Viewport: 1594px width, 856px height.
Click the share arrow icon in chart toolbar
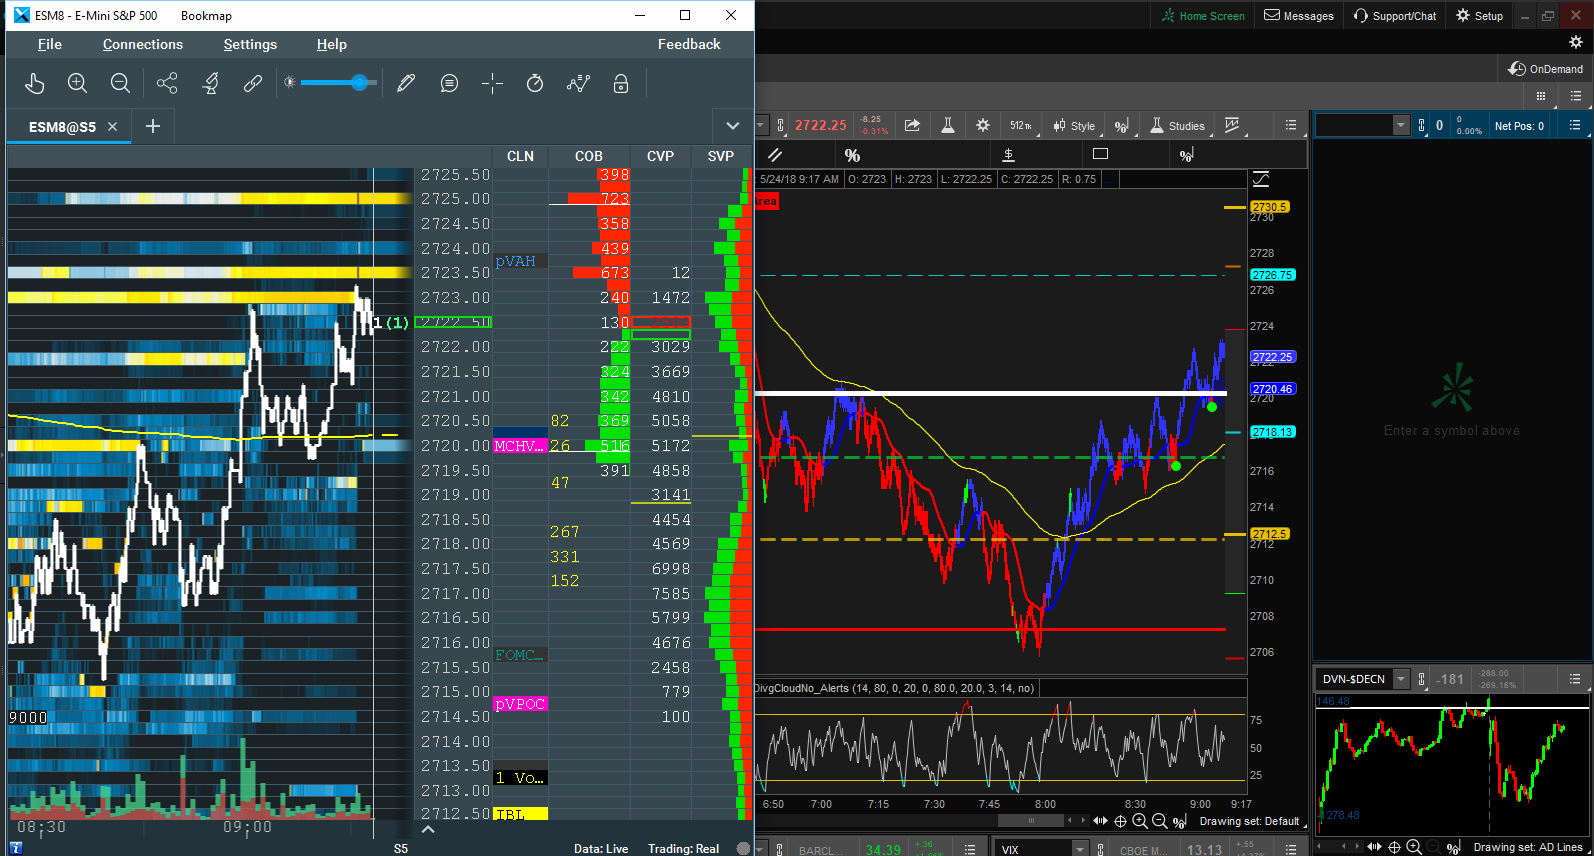pos(912,125)
